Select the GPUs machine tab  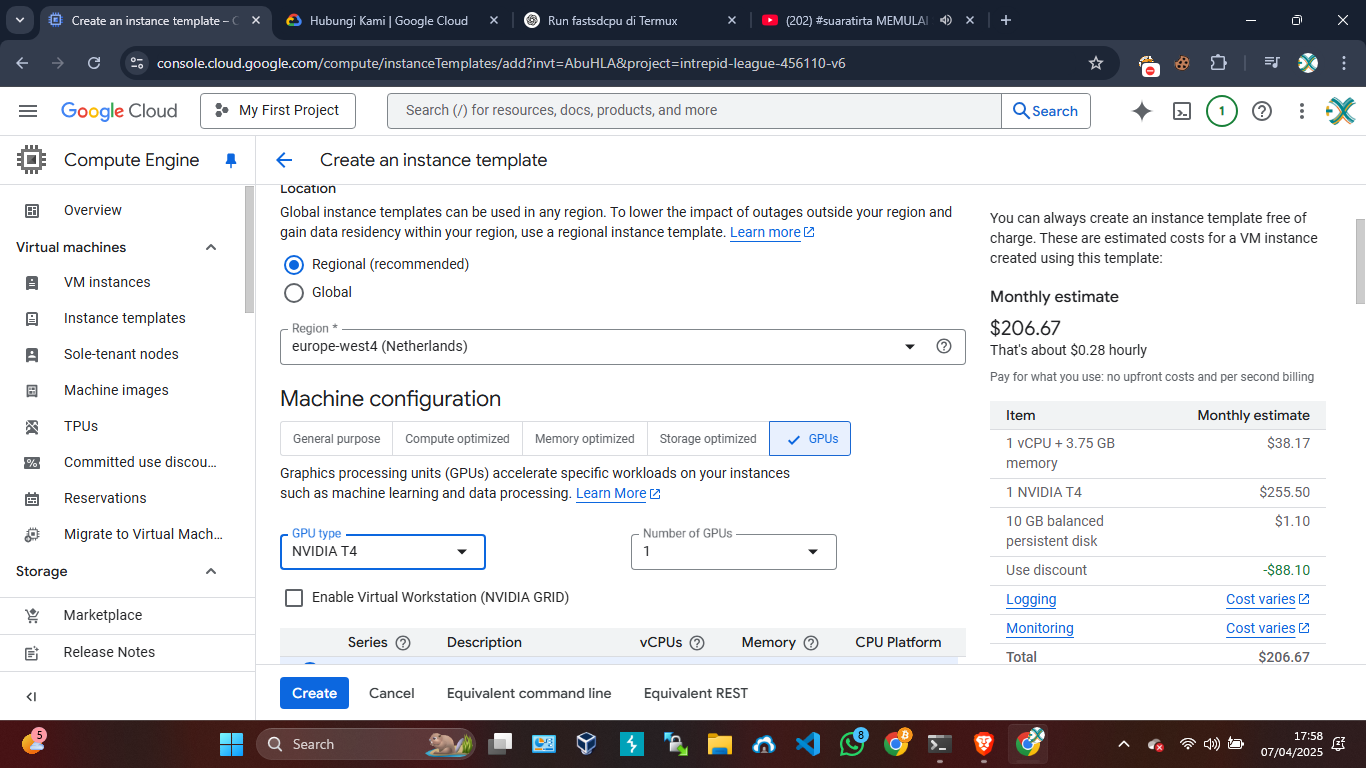[810, 439]
